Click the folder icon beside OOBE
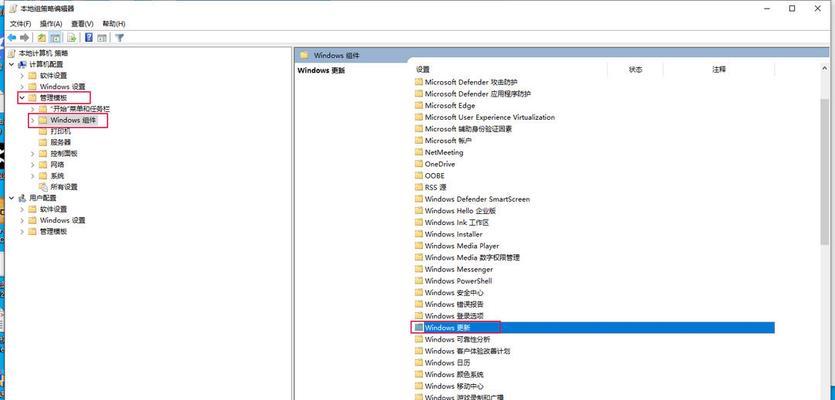This screenshot has width=835, height=400. click(x=419, y=176)
